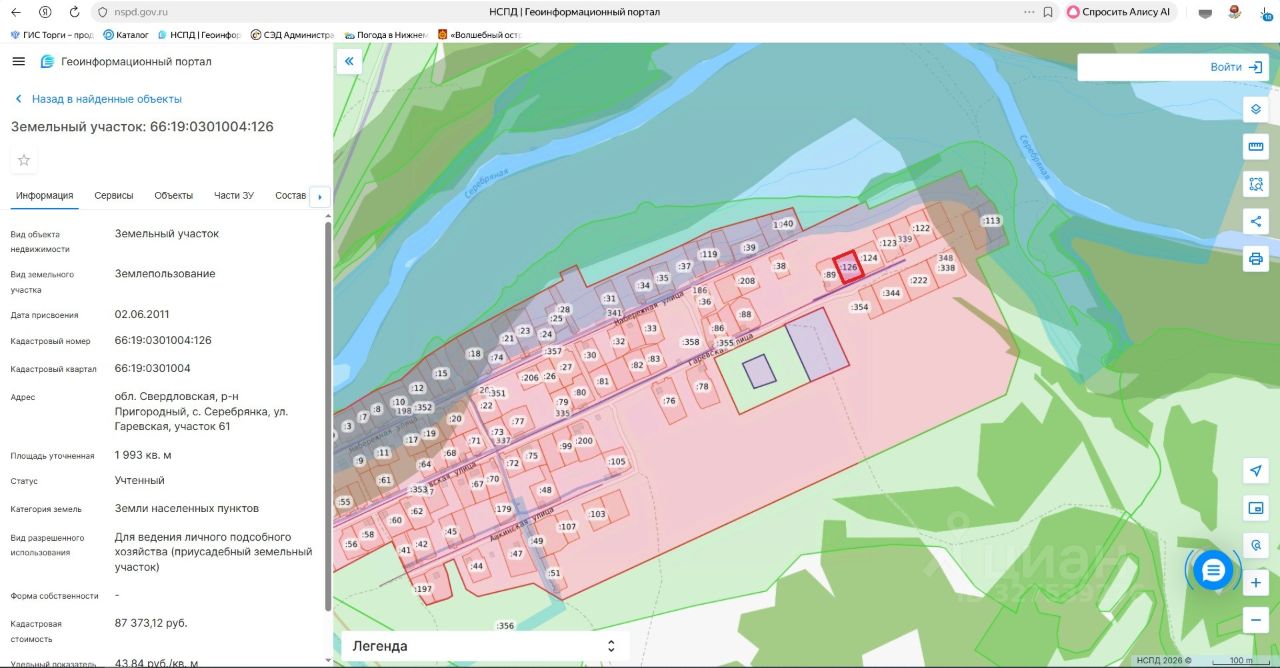The image size is (1280, 668).
Task: Select parcel :119 on the map
Action: click(x=709, y=254)
